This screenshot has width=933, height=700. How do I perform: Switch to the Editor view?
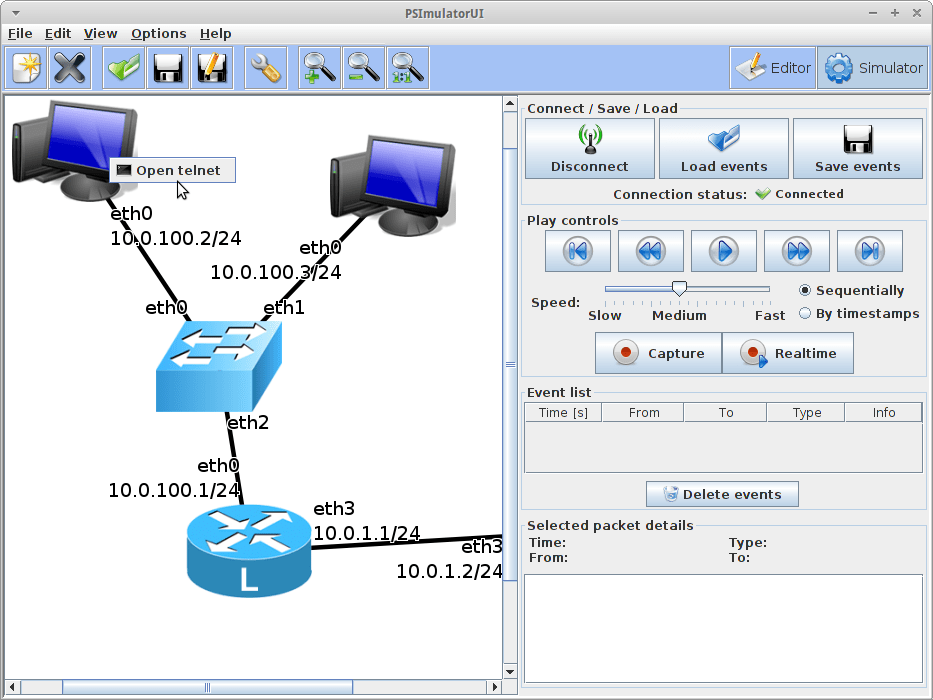point(772,67)
